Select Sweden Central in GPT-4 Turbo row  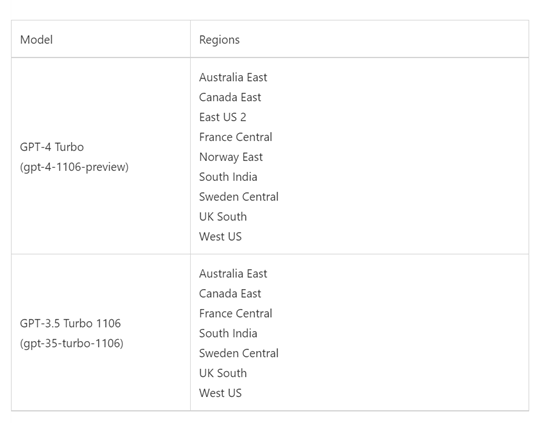point(238,196)
